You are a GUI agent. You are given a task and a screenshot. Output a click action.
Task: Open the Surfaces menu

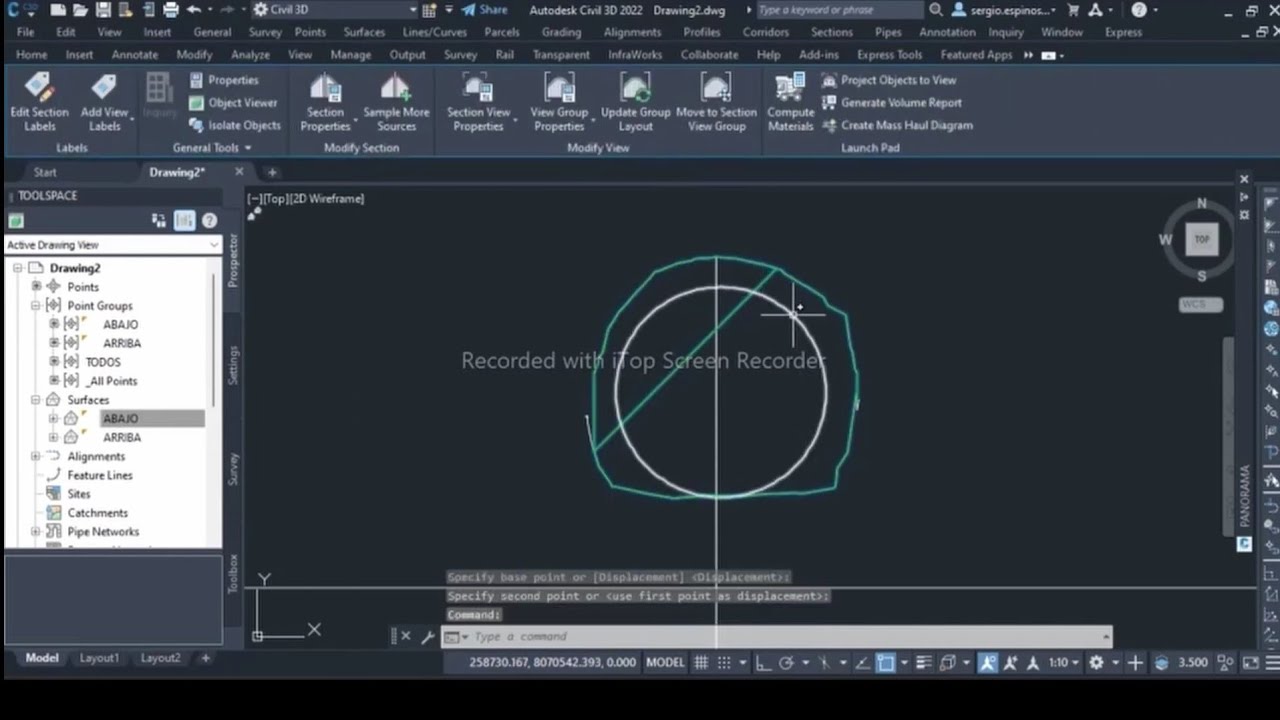tap(364, 32)
